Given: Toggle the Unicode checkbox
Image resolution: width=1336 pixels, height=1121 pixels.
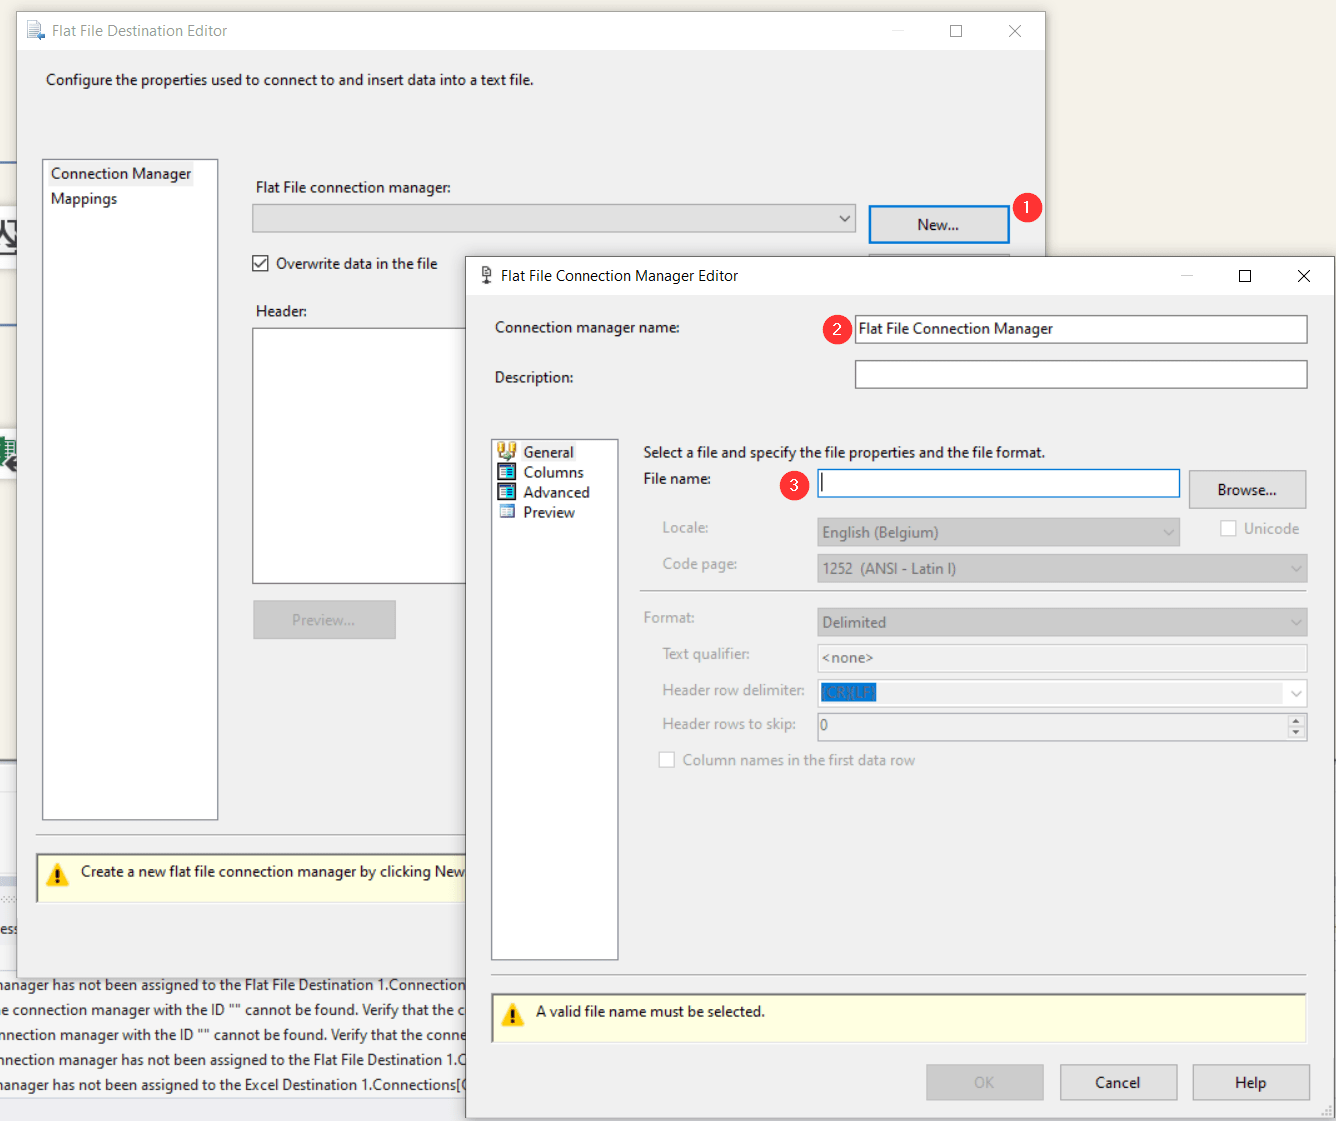Looking at the screenshot, I should click(1228, 529).
